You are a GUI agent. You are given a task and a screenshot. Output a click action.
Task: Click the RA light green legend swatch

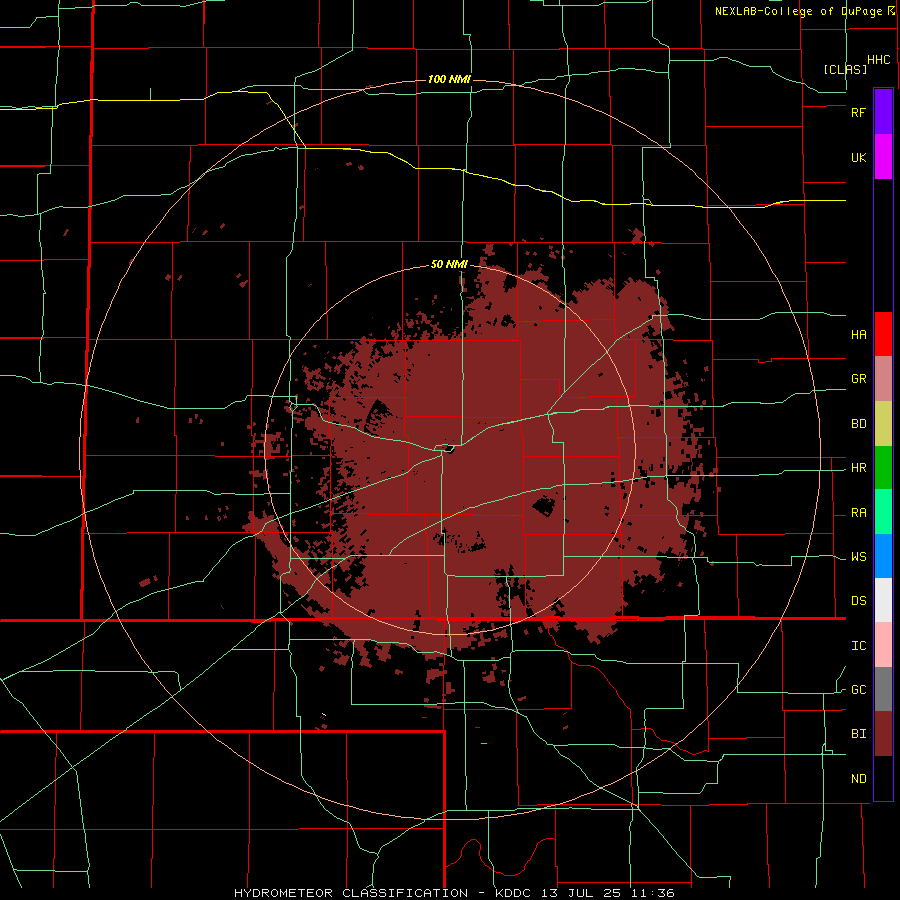883,512
